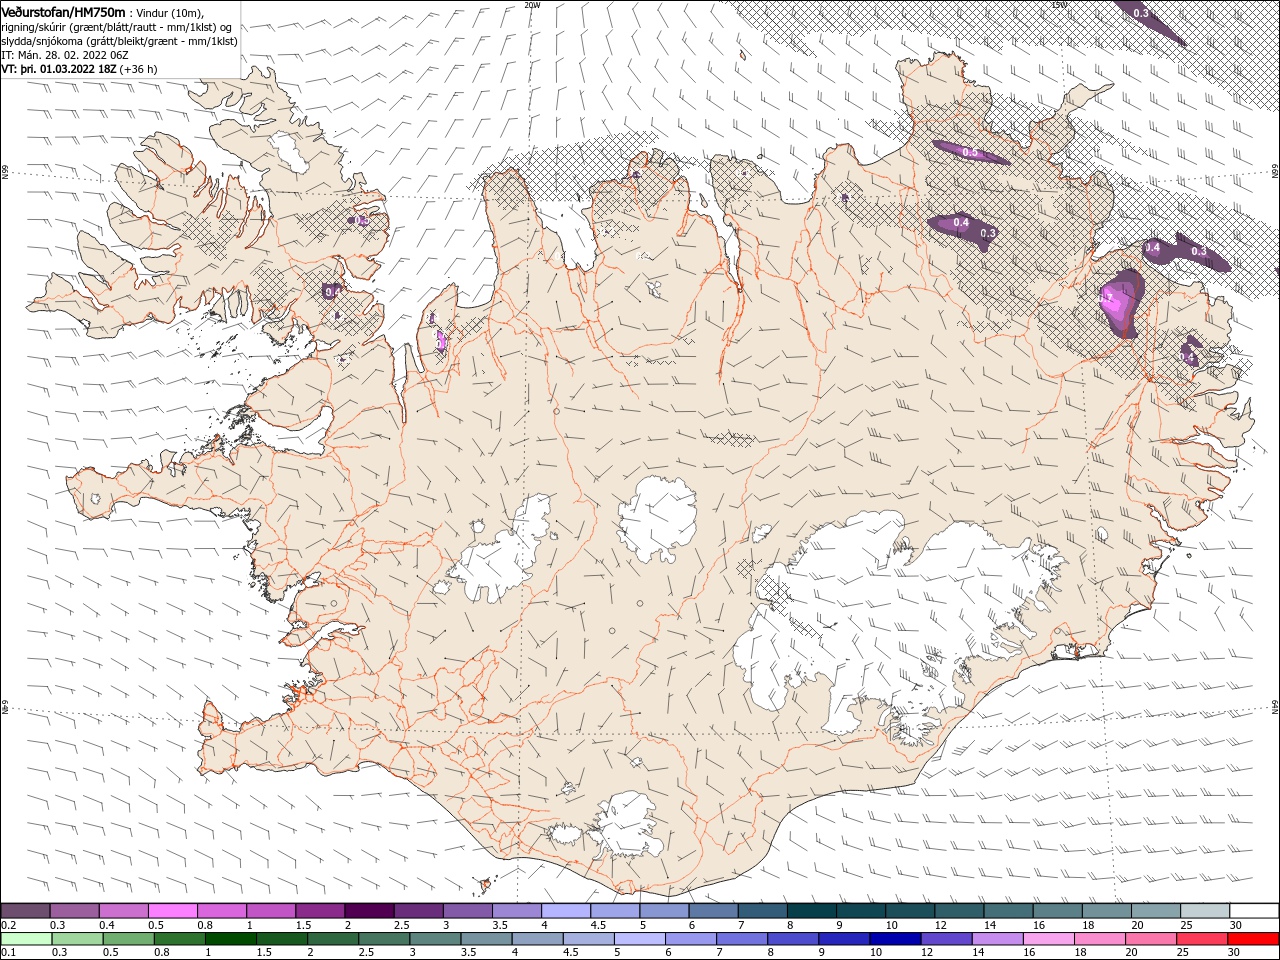Pick lower legend swatch labeled 0.8
This screenshot has height=960, width=1280.
pos(180,939)
